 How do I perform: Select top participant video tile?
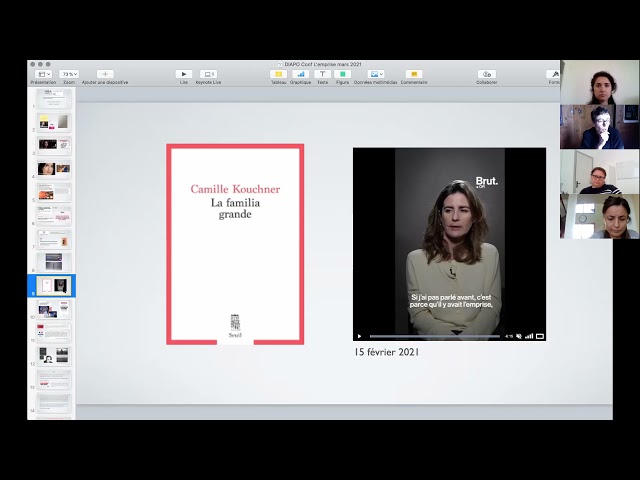[x=600, y=82]
